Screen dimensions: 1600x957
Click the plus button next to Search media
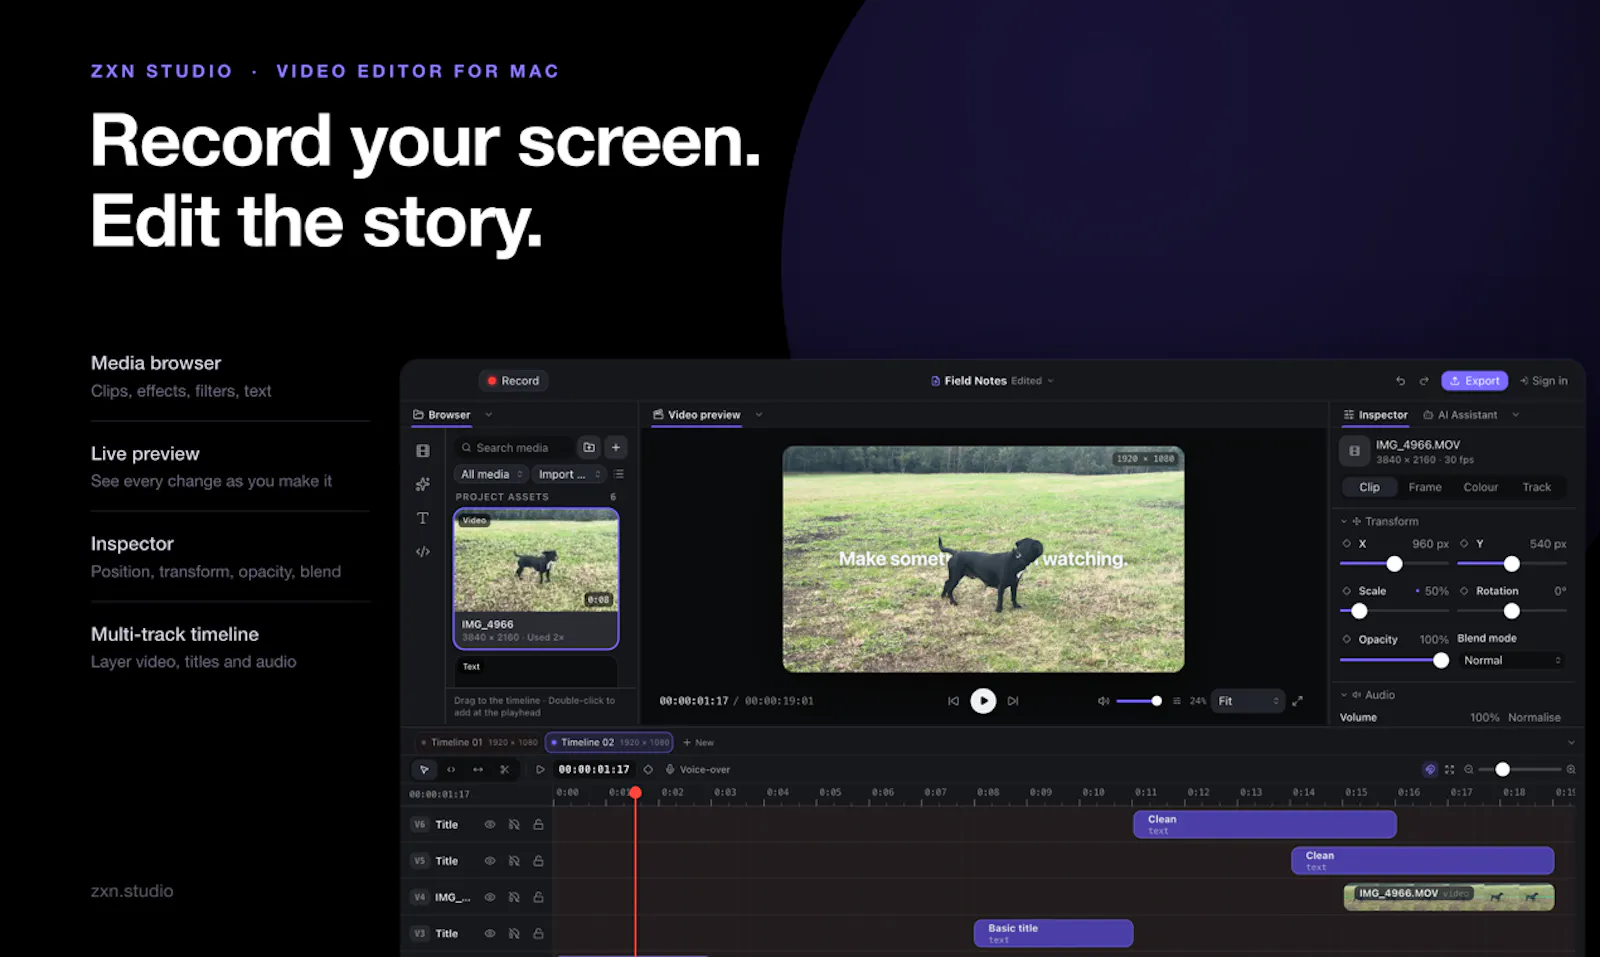616,447
